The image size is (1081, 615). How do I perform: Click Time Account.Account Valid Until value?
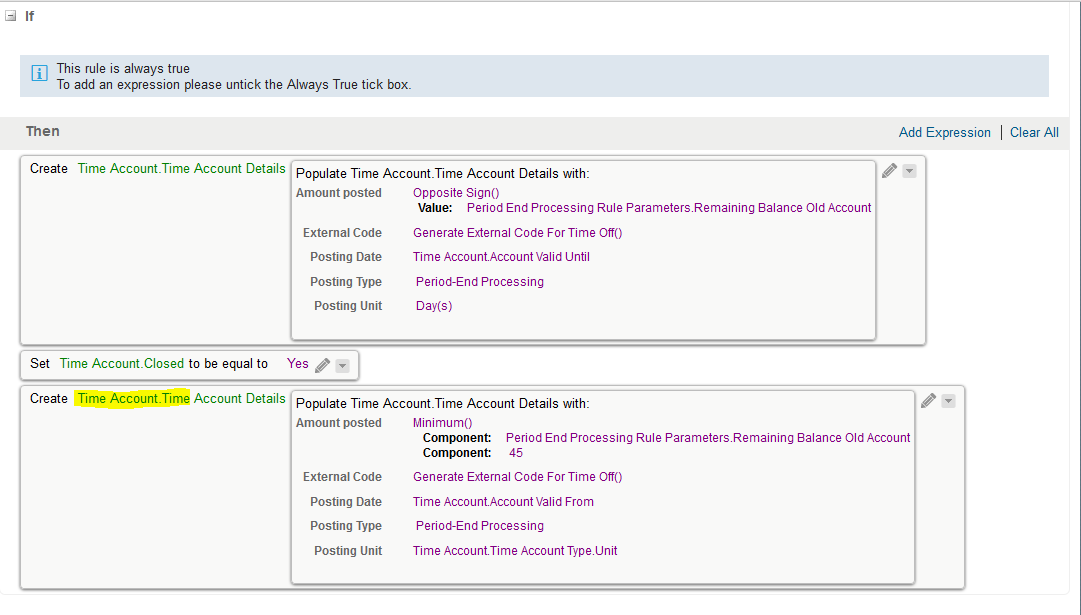click(501, 257)
